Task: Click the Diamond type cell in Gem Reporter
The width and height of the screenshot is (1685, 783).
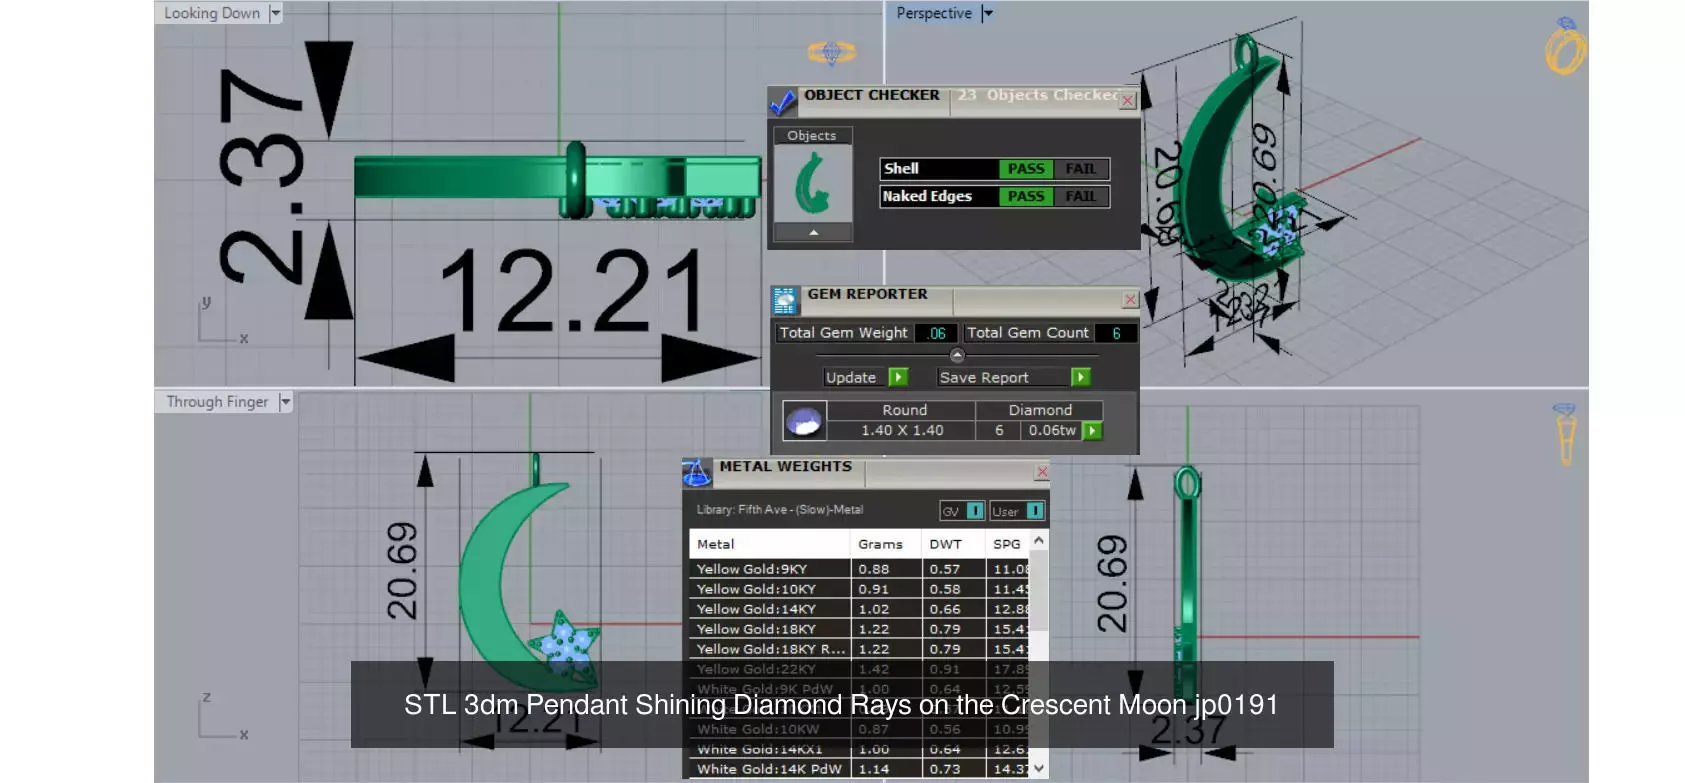Action: (x=1040, y=410)
